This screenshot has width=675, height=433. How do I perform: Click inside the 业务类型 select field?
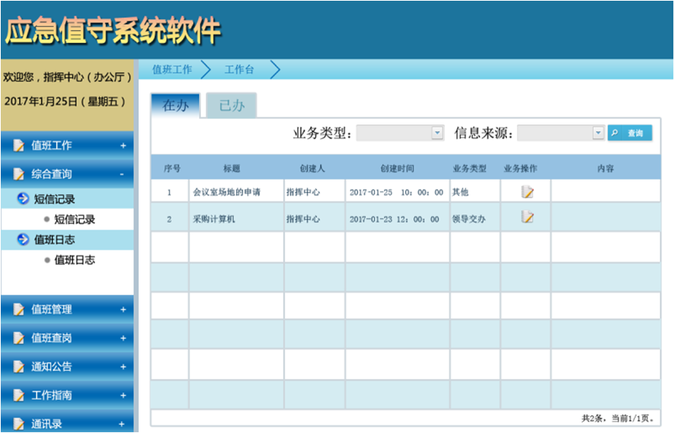pos(400,133)
